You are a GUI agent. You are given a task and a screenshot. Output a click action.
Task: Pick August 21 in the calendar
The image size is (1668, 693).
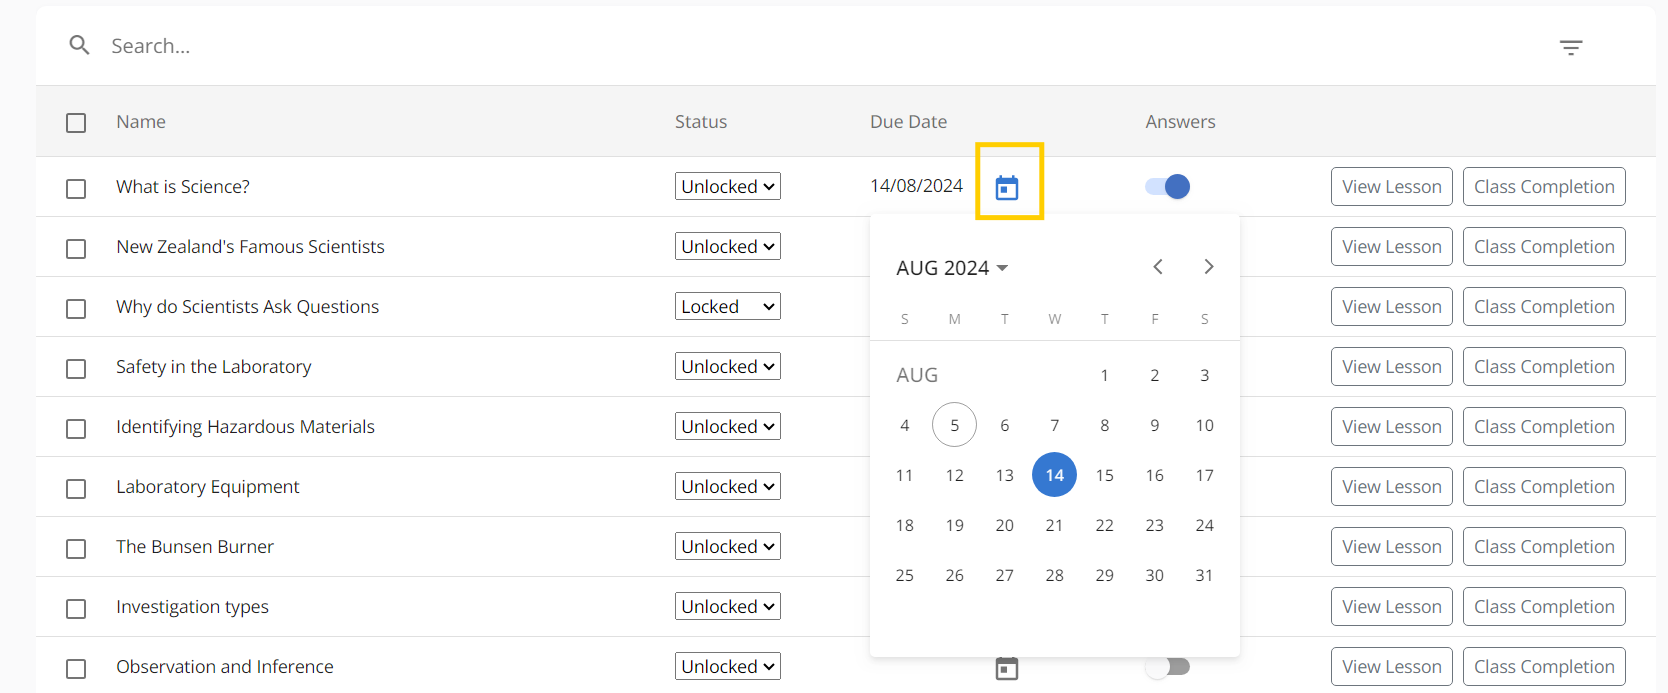(x=1054, y=525)
